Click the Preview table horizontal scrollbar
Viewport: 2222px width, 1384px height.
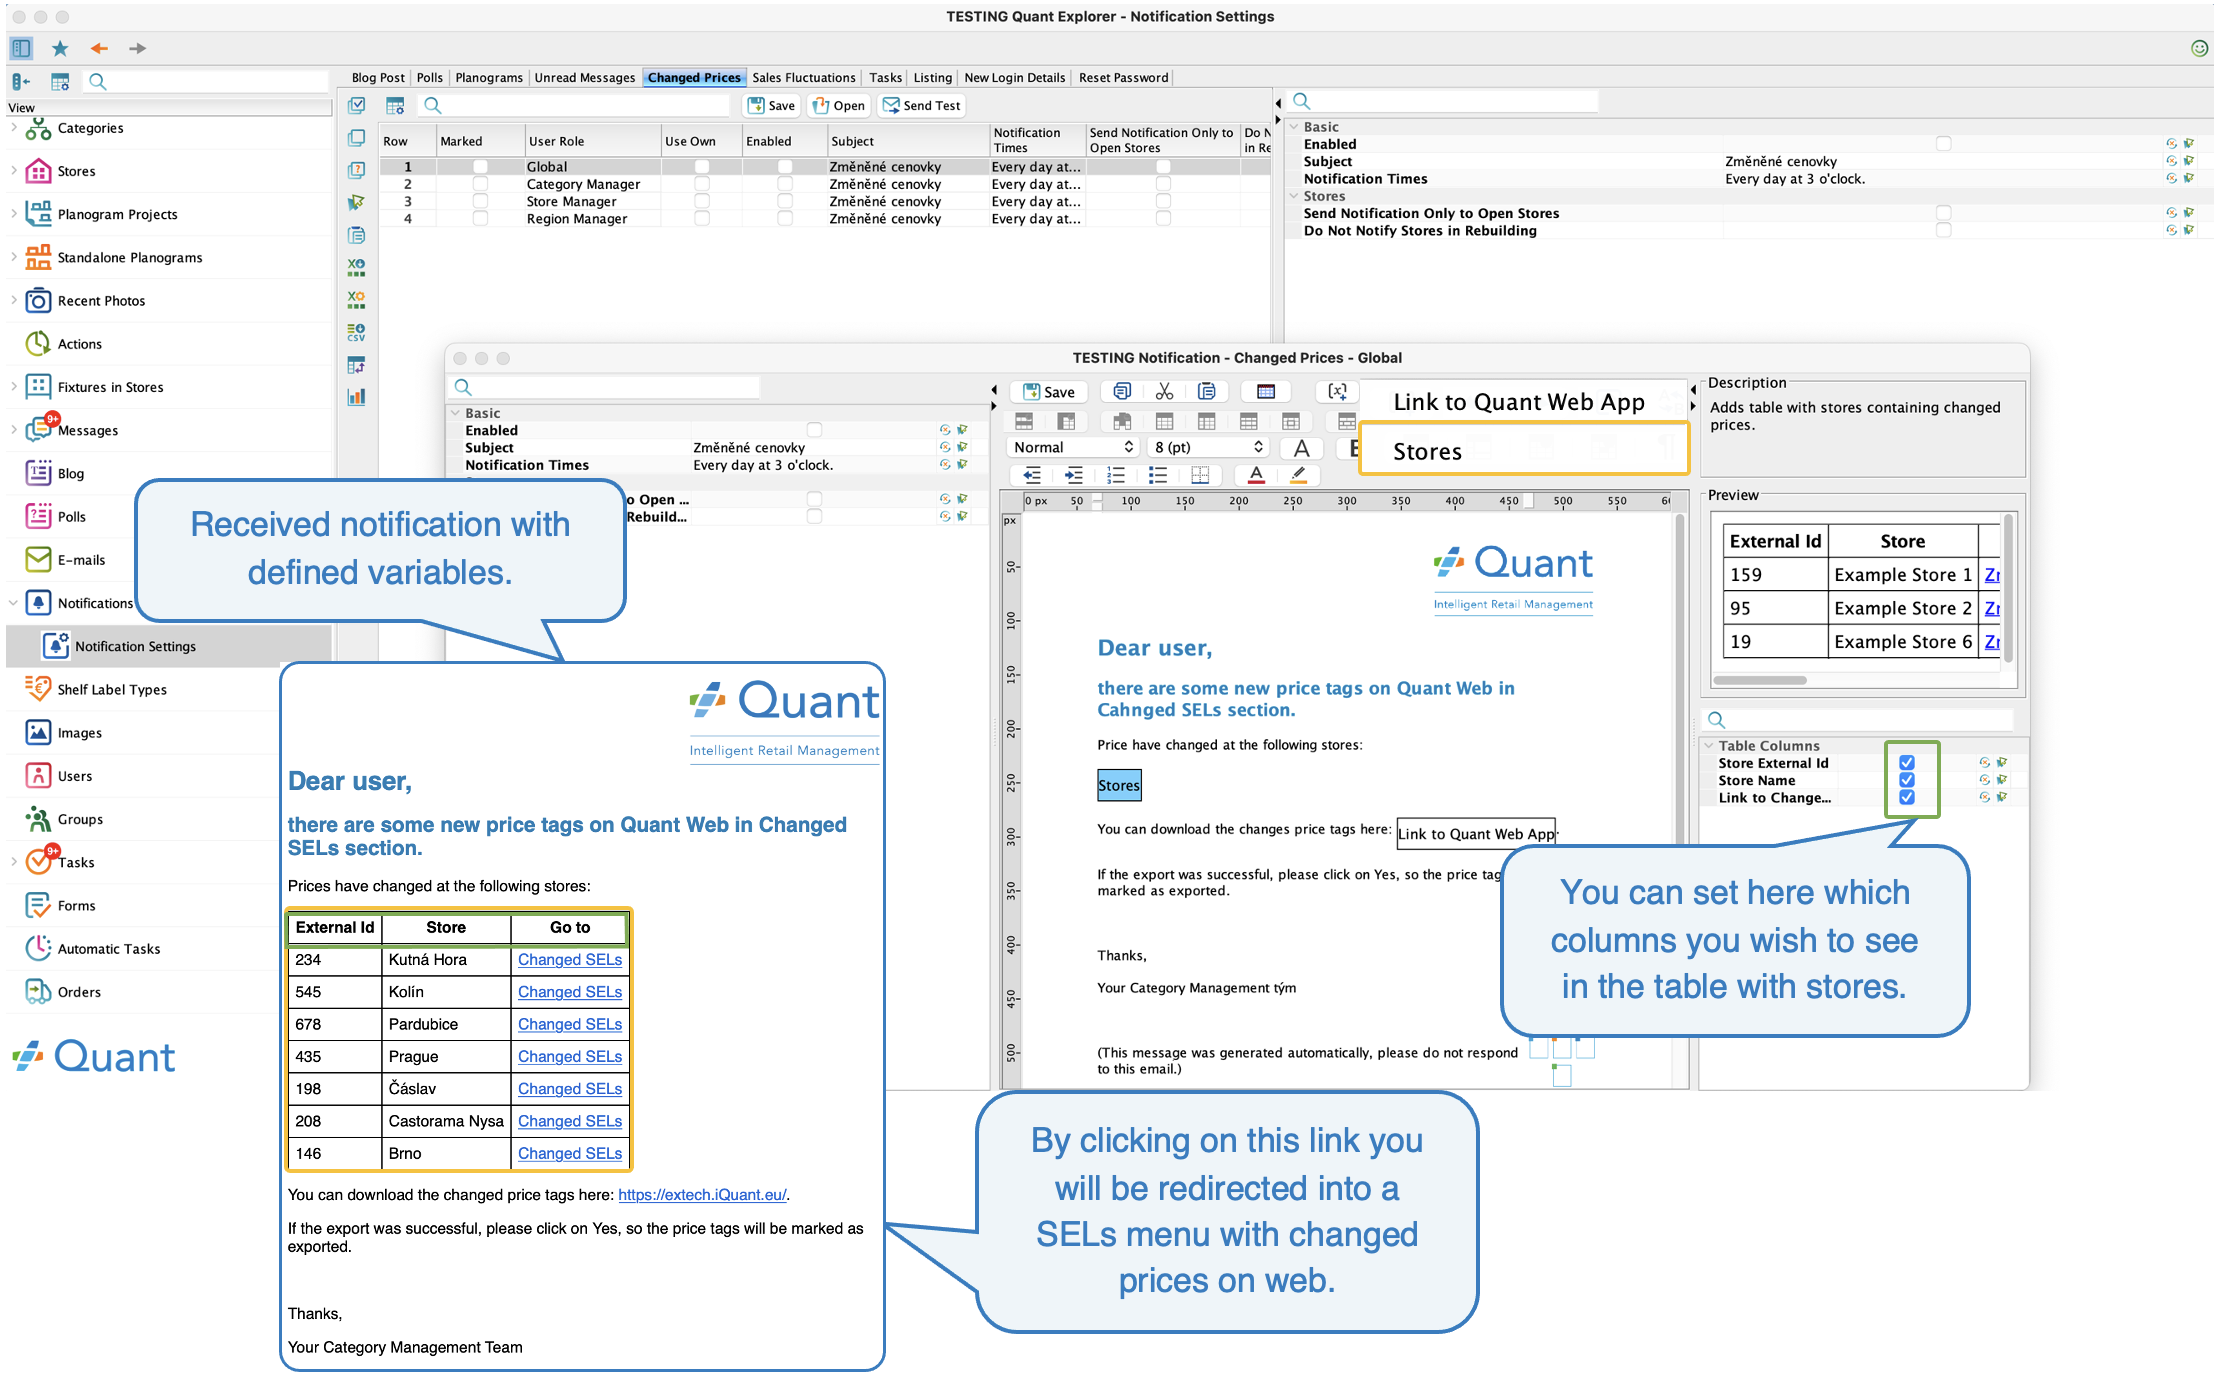click(x=1760, y=680)
